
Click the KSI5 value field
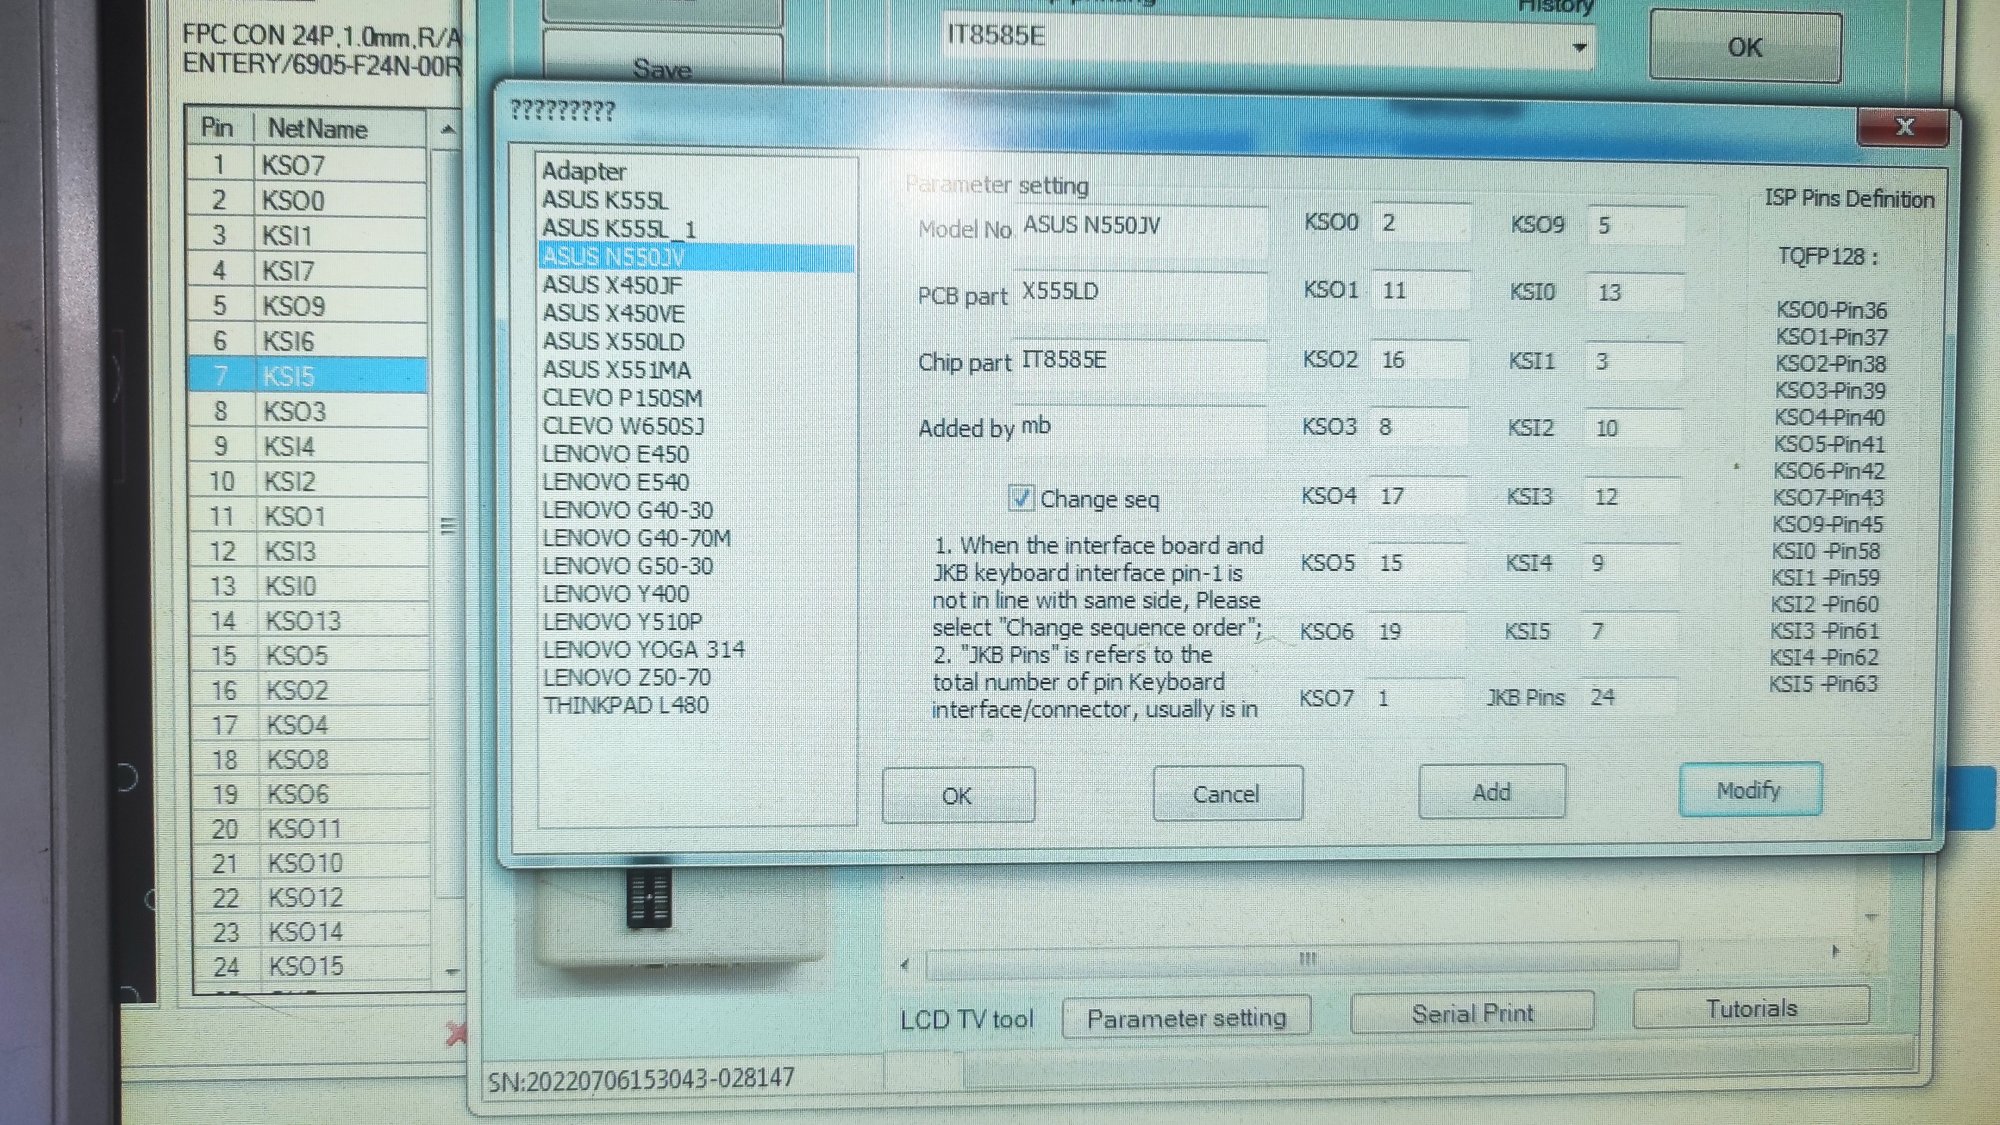[x=1631, y=631]
